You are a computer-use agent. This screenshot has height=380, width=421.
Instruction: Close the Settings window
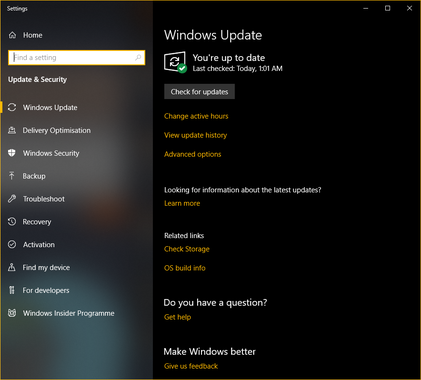pos(409,8)
